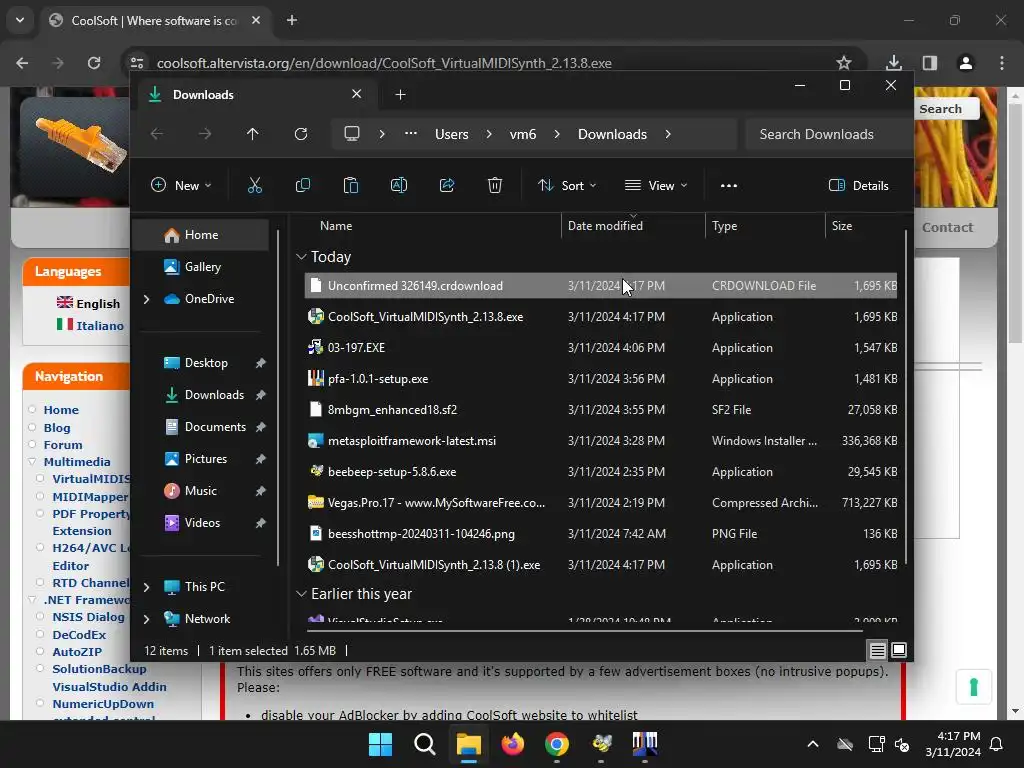The width and height of the screenshot is (1024, 768).
Task: Open the Sort dropdown menu
Action: (x=567, y=185)
